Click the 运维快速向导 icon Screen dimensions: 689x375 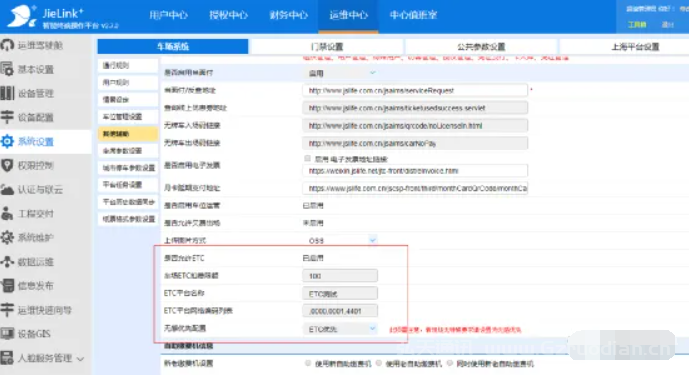pyautogui.click(x=7, y=309)
